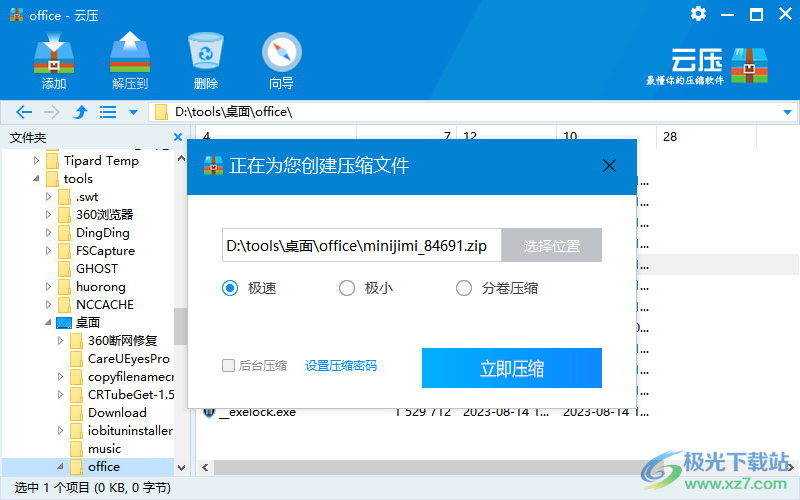Expand the NCCACHE folder
Viewport: 800px width, 500px height.
click(48, 305)
